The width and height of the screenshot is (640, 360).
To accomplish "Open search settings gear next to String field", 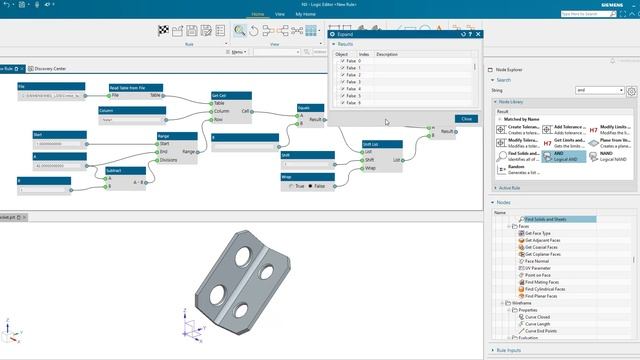I will tap(631, 91).
